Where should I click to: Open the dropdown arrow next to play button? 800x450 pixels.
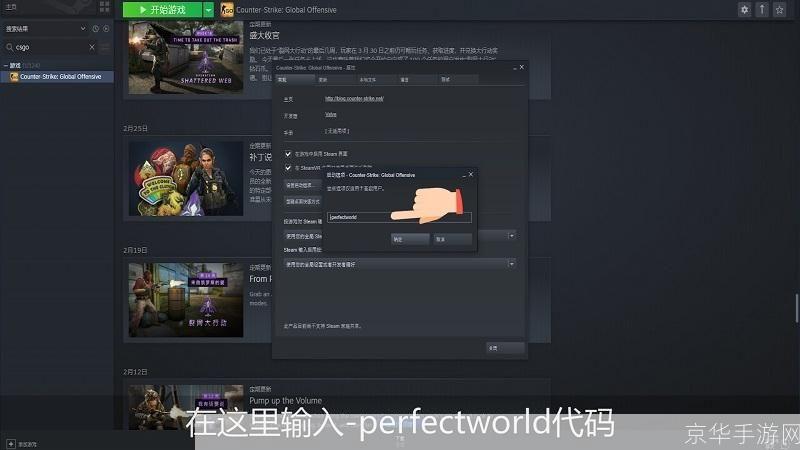[208, 10]
